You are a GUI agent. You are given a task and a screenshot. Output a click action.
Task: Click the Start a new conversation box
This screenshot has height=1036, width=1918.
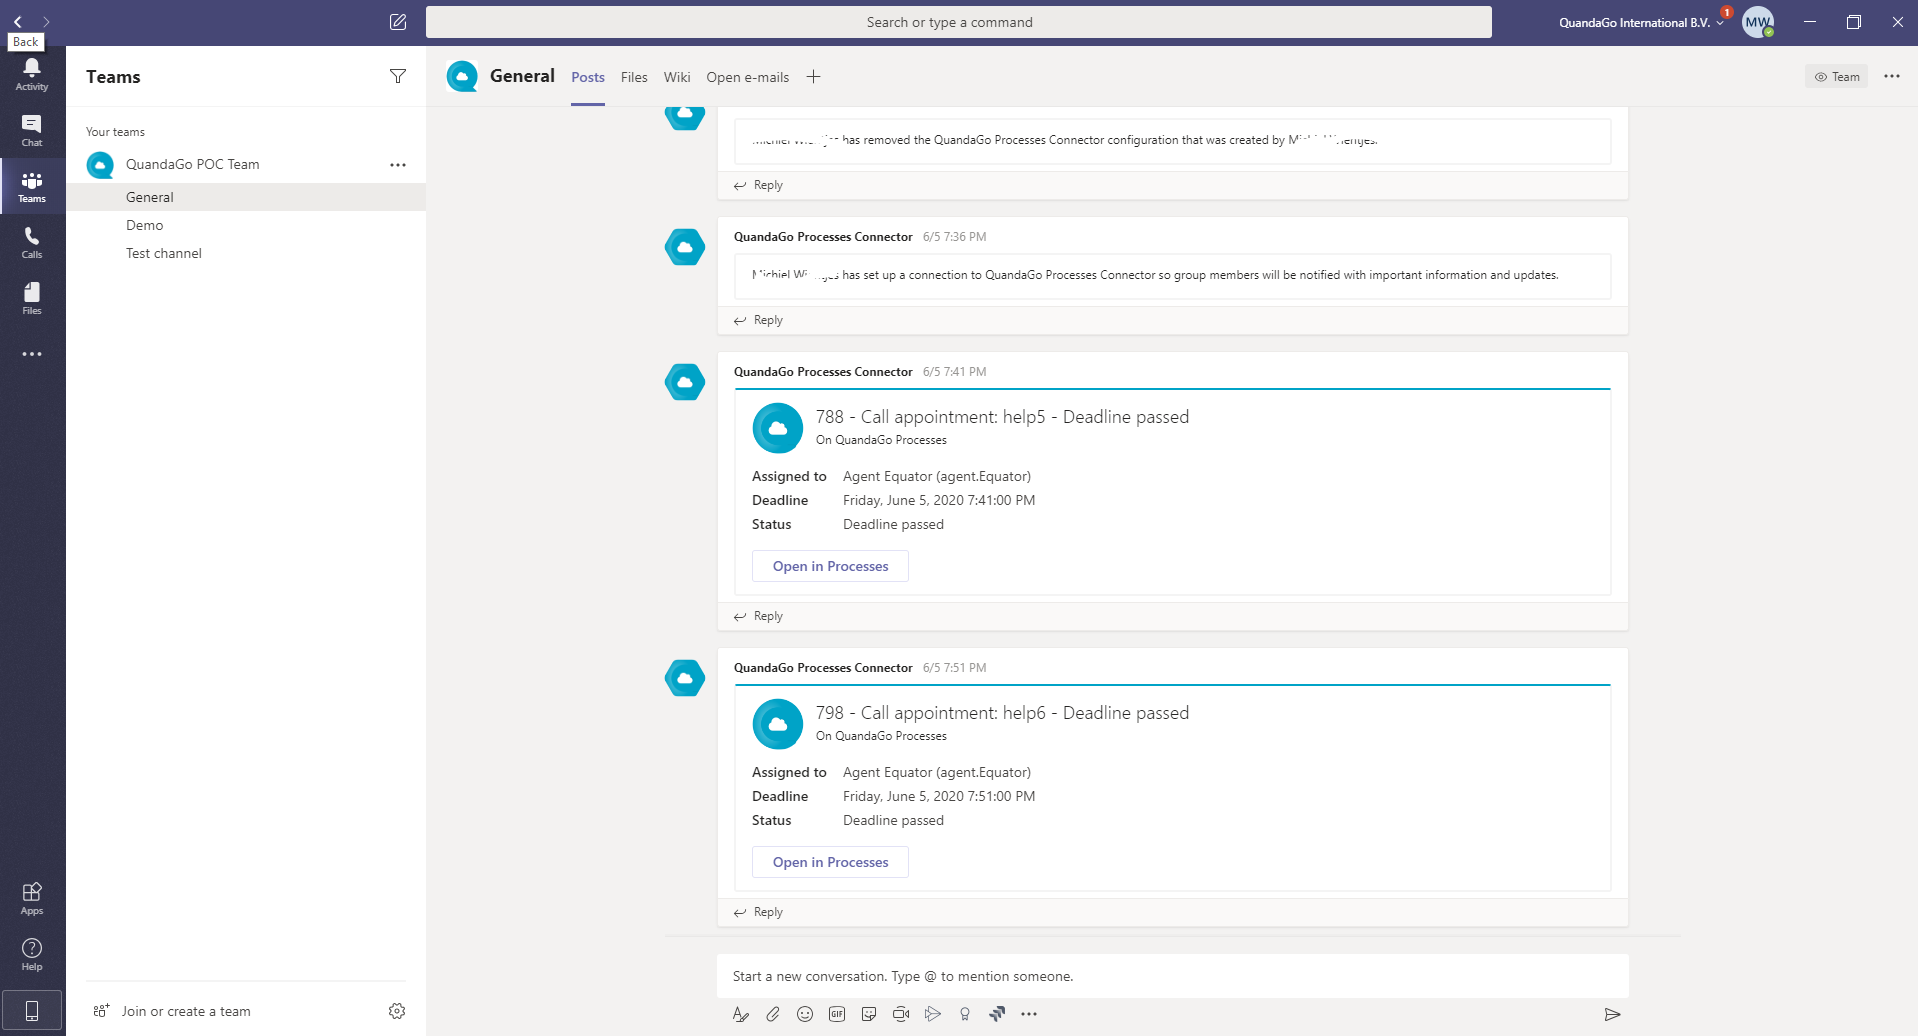pyautogui.click(x=1173, y=976)
